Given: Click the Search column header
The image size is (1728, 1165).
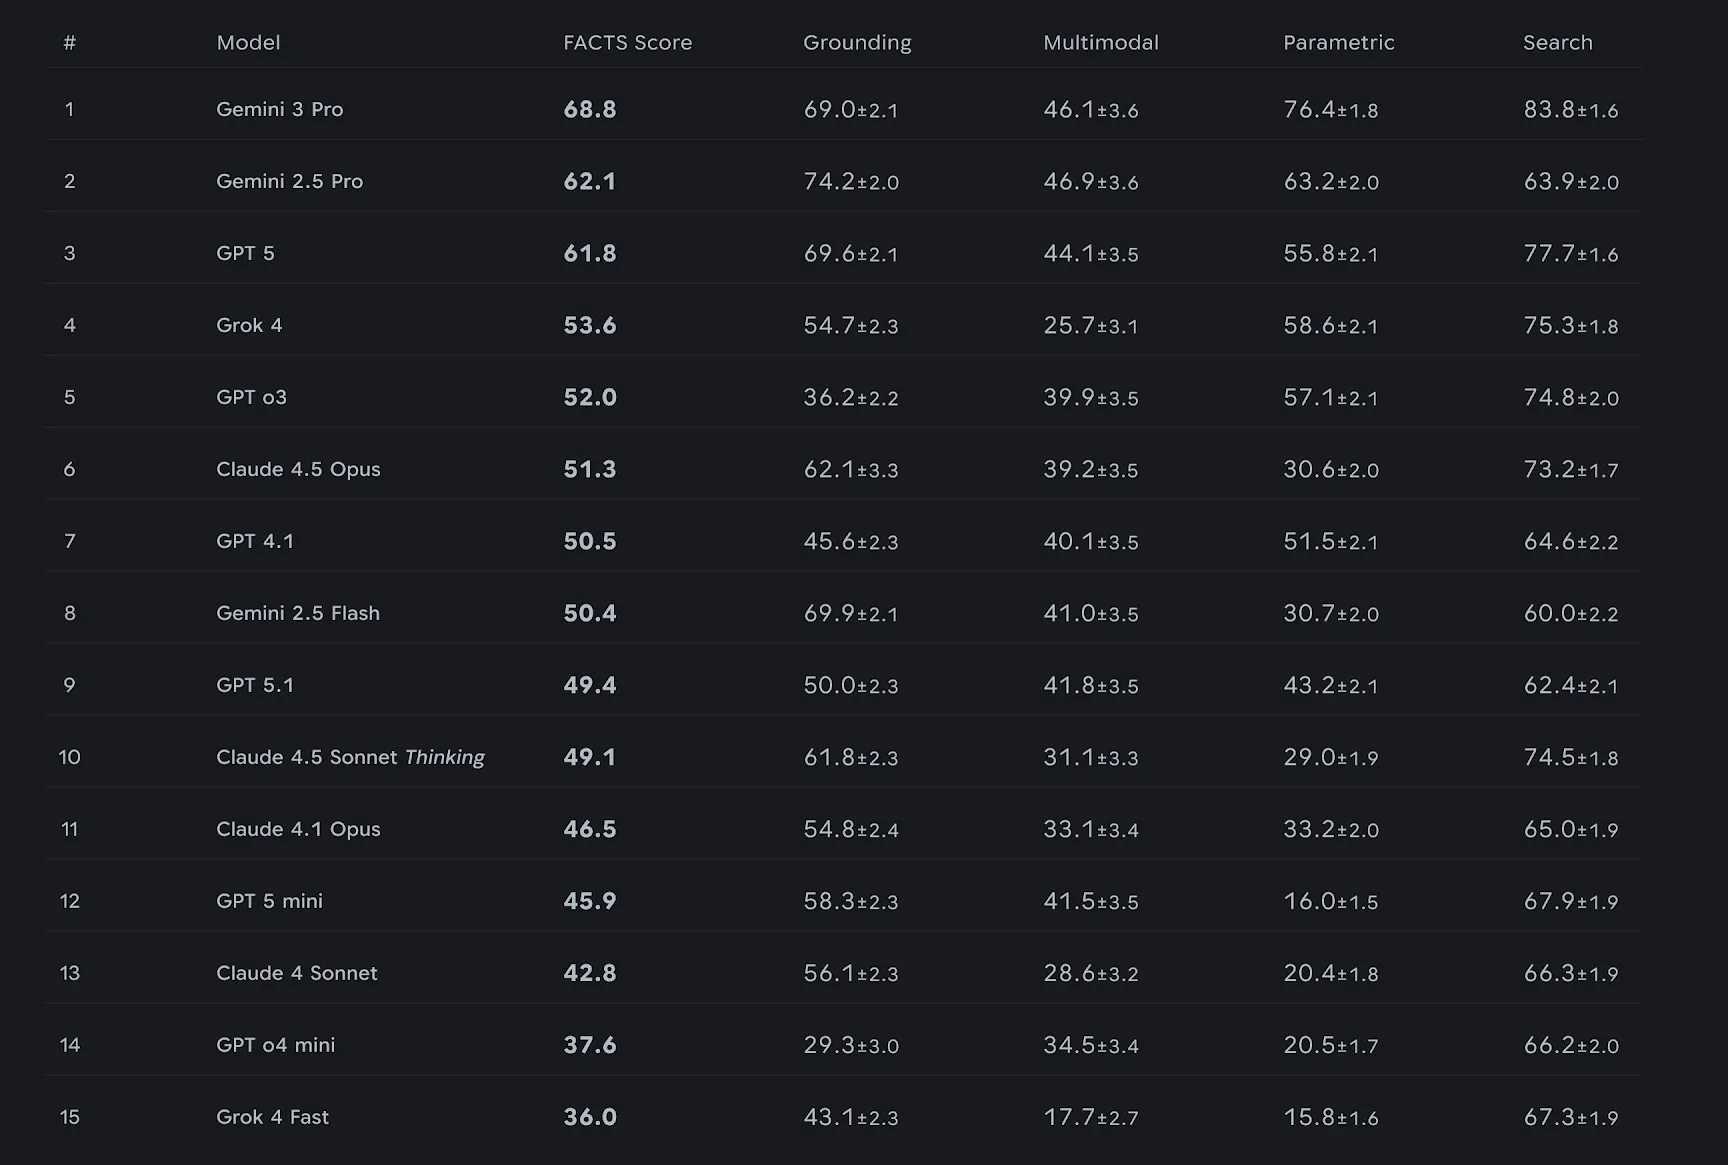Looking at the screenshot, I should (x=1557, y=42).
